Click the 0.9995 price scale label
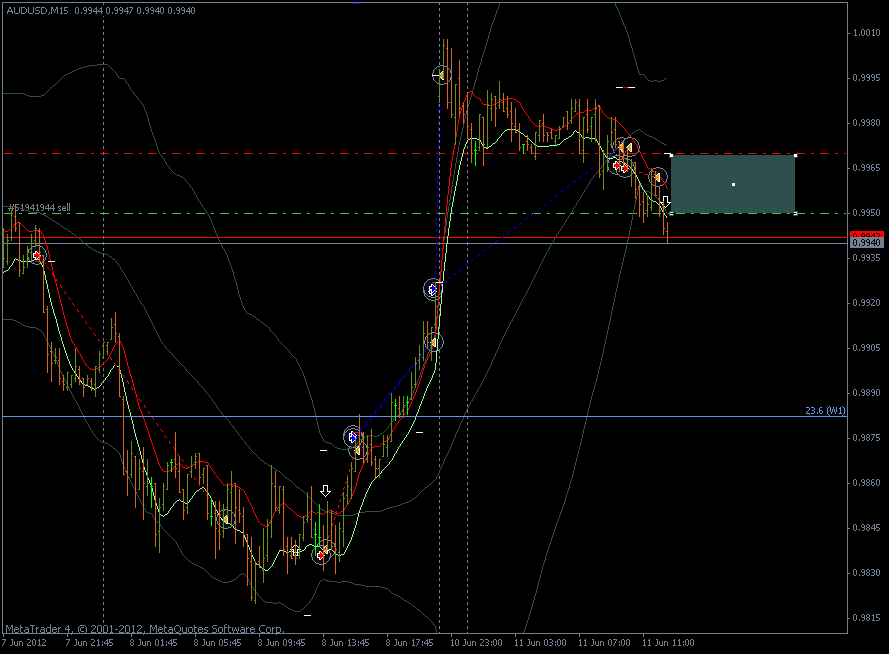The image size is (889, 654). [x=867, y=78]
